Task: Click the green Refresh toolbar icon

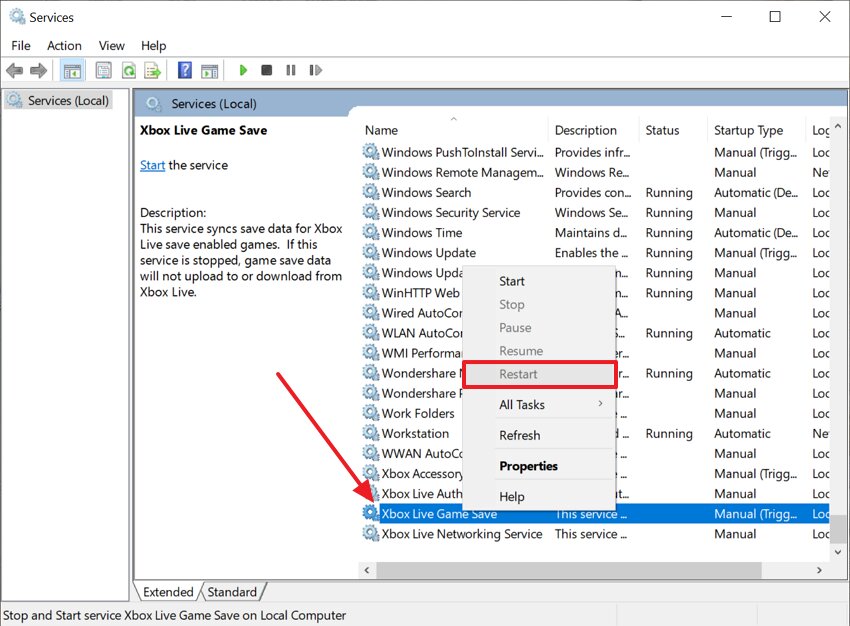Action: pos(128,70)
